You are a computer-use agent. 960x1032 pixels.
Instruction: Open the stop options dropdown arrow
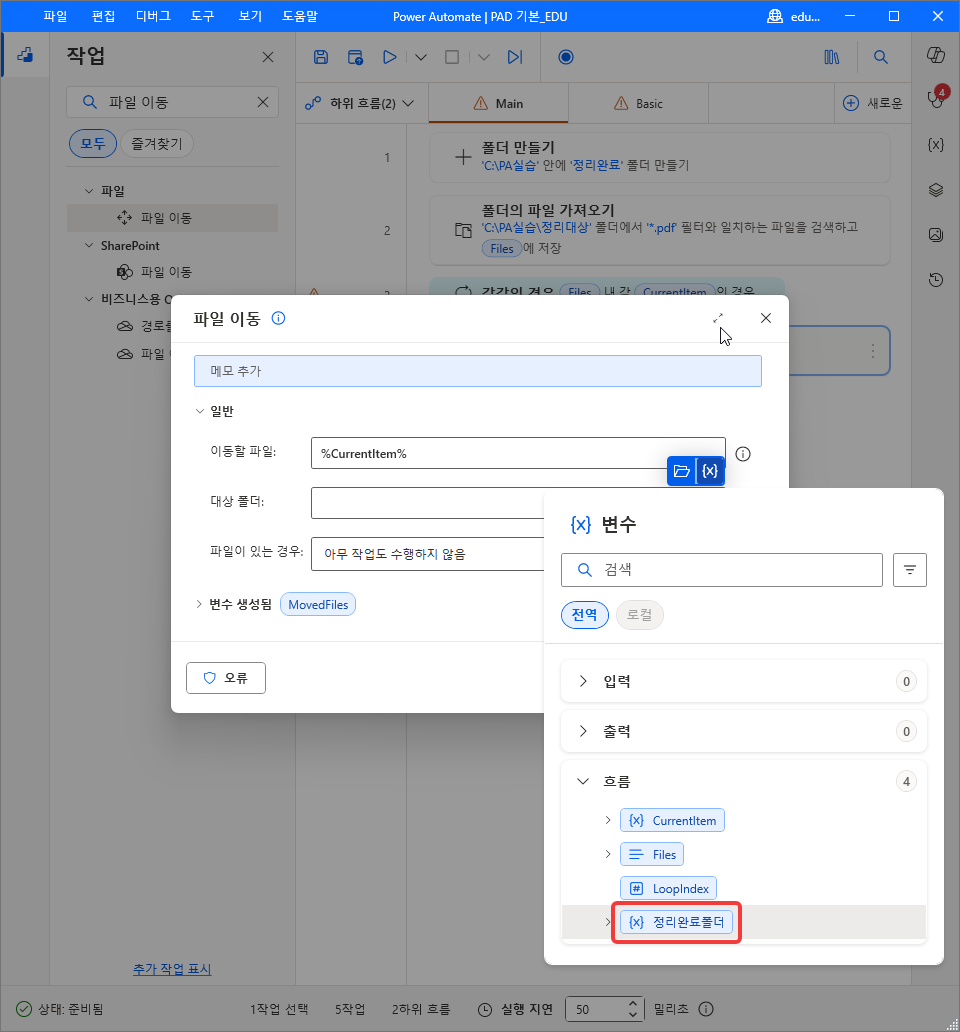[484, 57]
